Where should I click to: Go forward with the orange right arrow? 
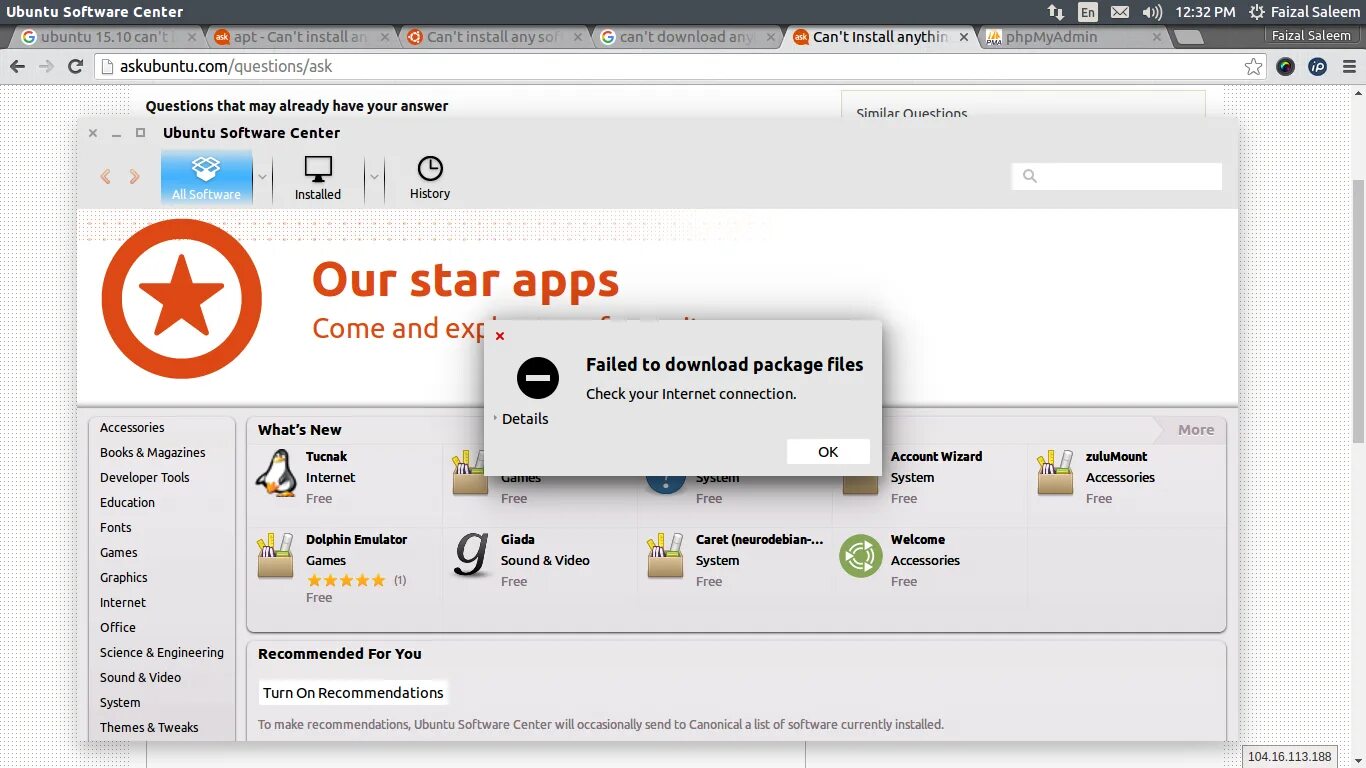pos(134,177)
